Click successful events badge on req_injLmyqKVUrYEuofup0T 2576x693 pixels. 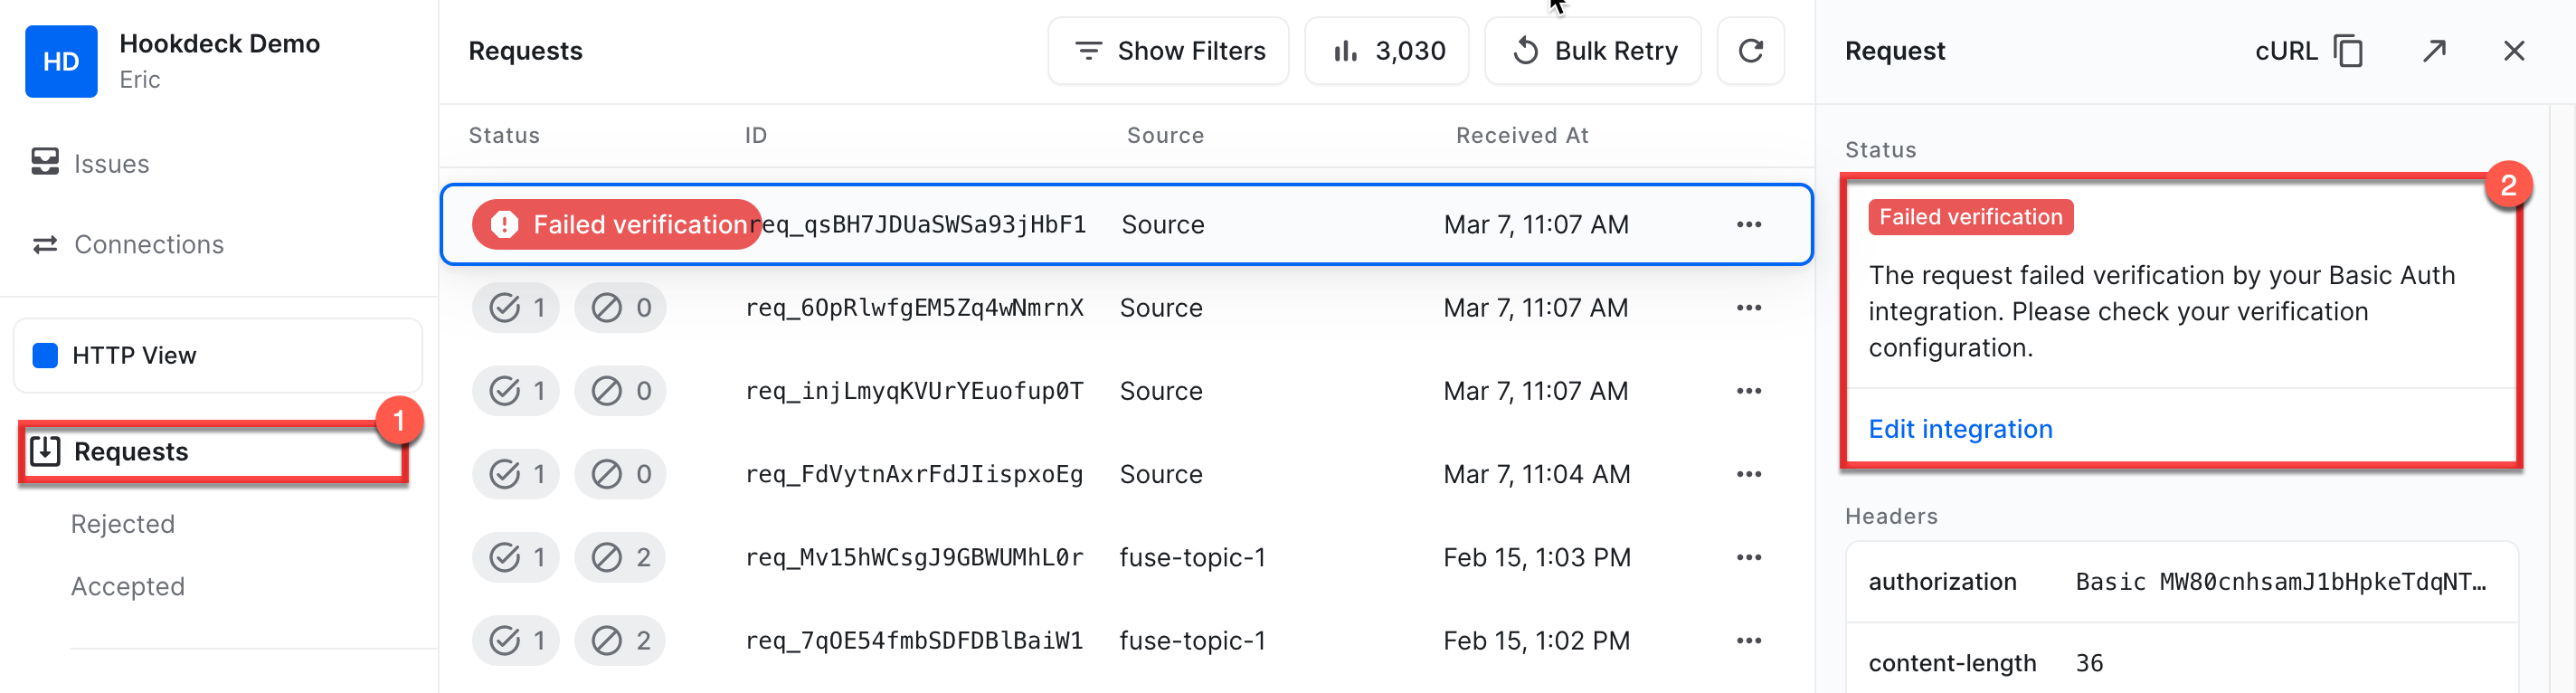click(516, 391)
